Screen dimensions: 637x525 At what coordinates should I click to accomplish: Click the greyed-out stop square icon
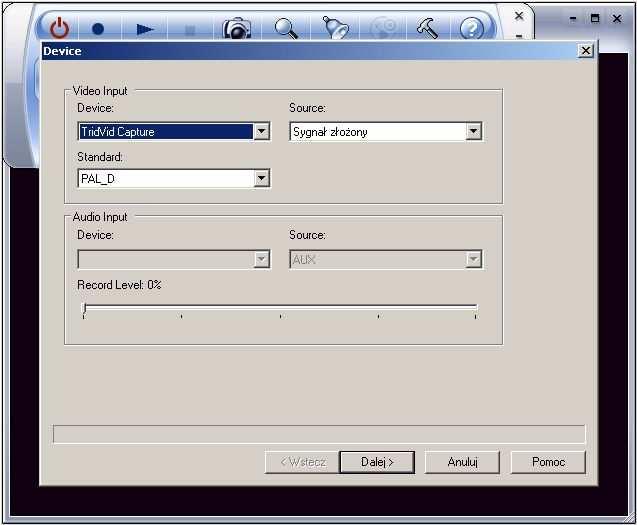(x=190, y=30)
